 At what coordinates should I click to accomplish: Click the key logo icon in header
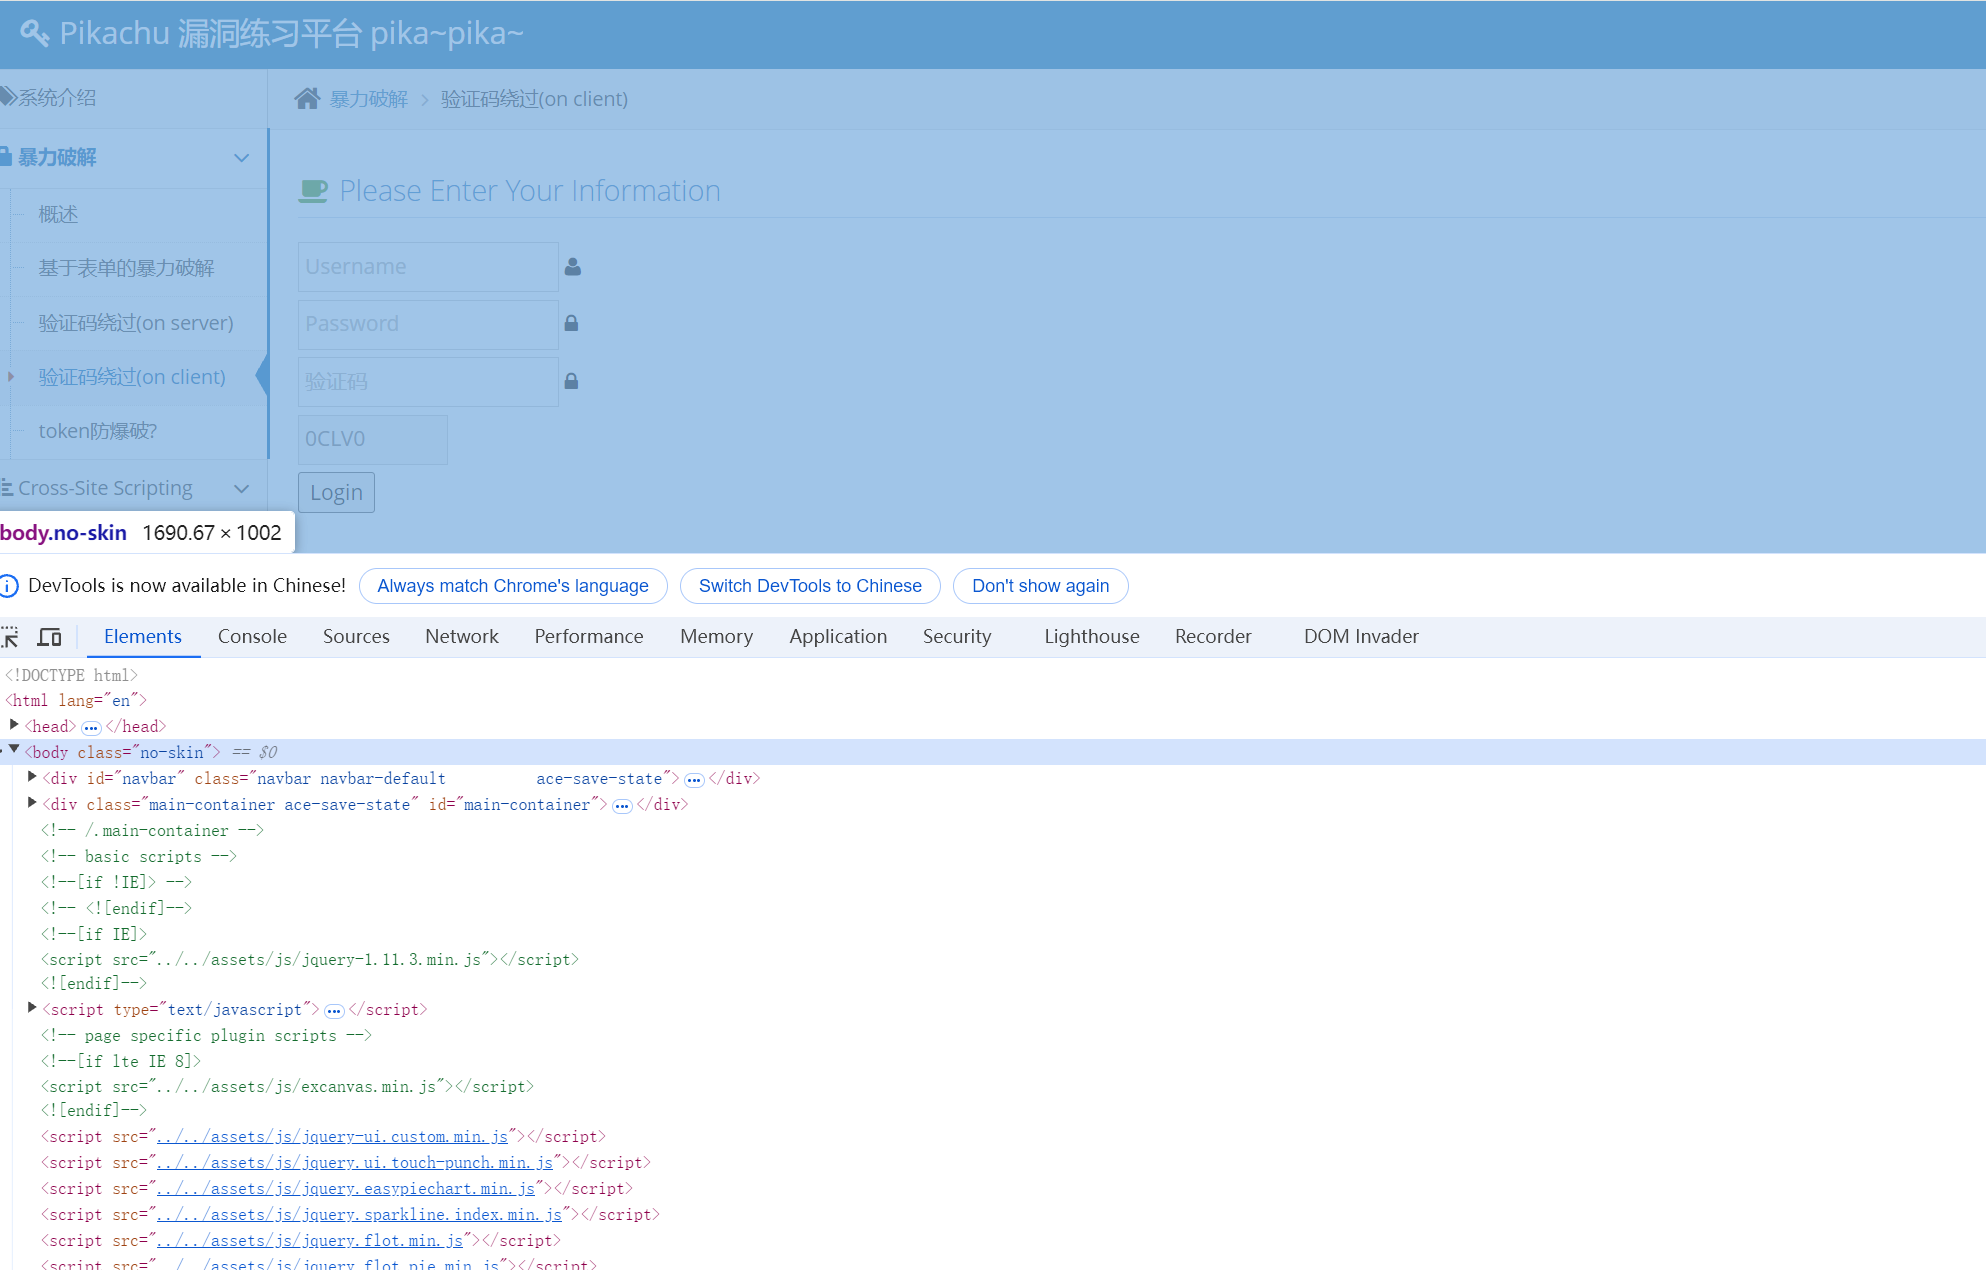tap(34, 33)
